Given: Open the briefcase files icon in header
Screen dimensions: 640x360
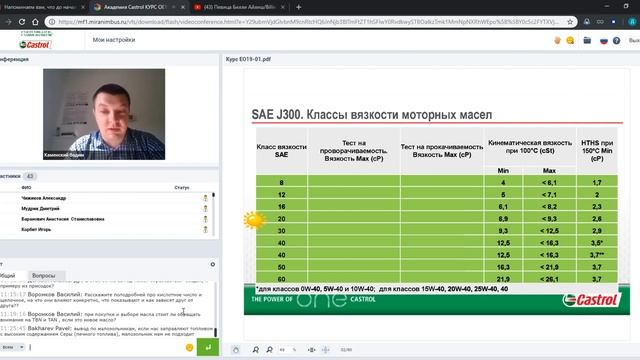Looking at the screenshot, I should tap(587, 40).
